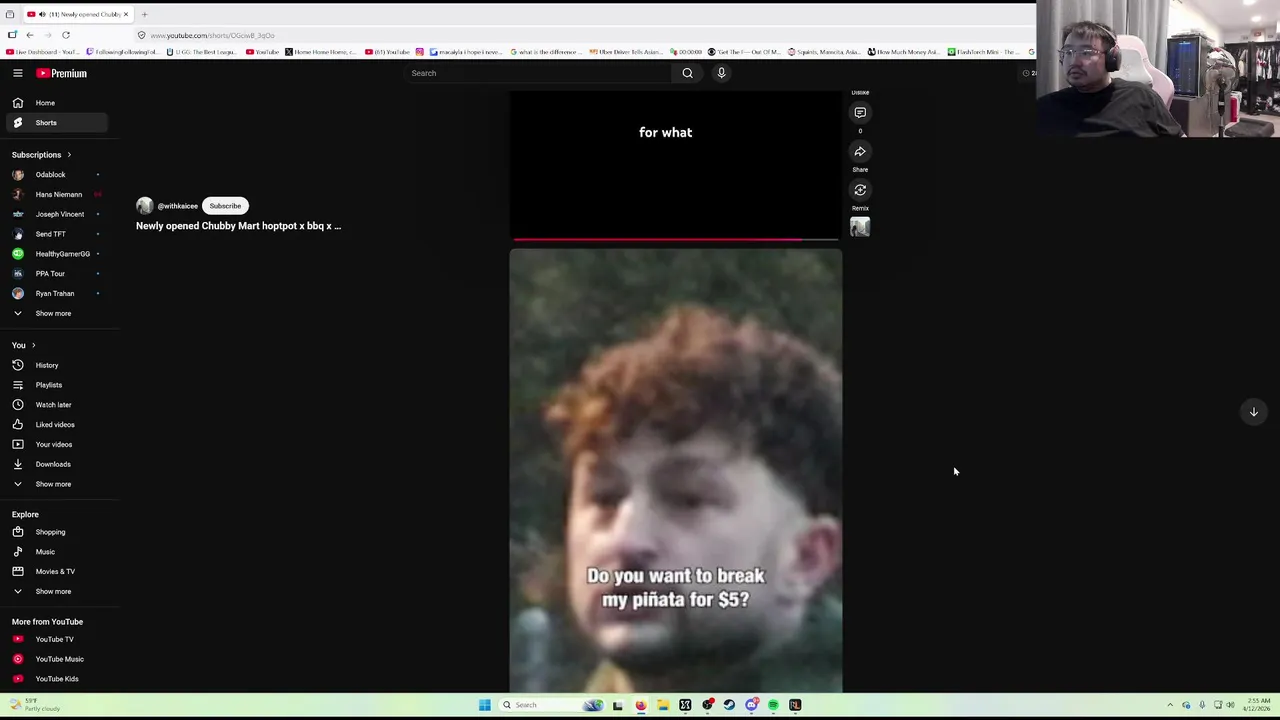The height and width of the screenshot is (720, 1280).
Task: Open a new browser tab
Action: tap(144, 14)
